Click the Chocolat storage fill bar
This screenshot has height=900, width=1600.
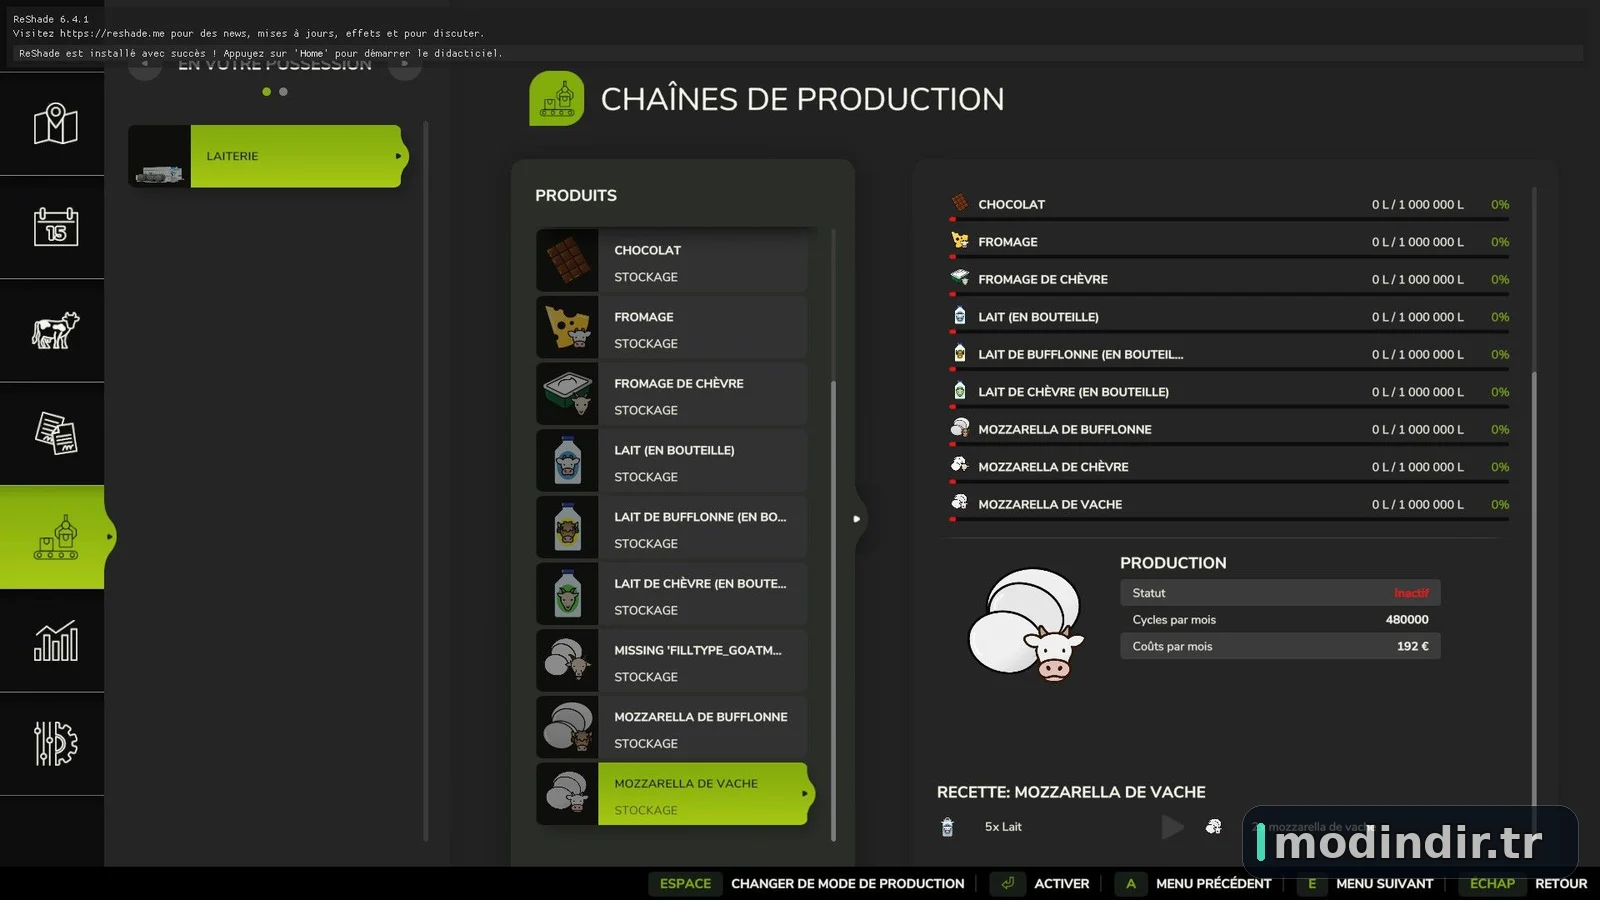click(1229, 219)
